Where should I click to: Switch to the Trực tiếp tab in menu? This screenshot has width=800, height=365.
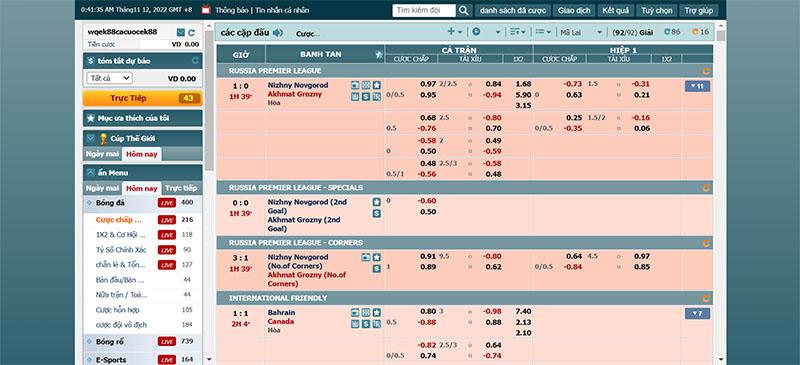click(181, 188)
